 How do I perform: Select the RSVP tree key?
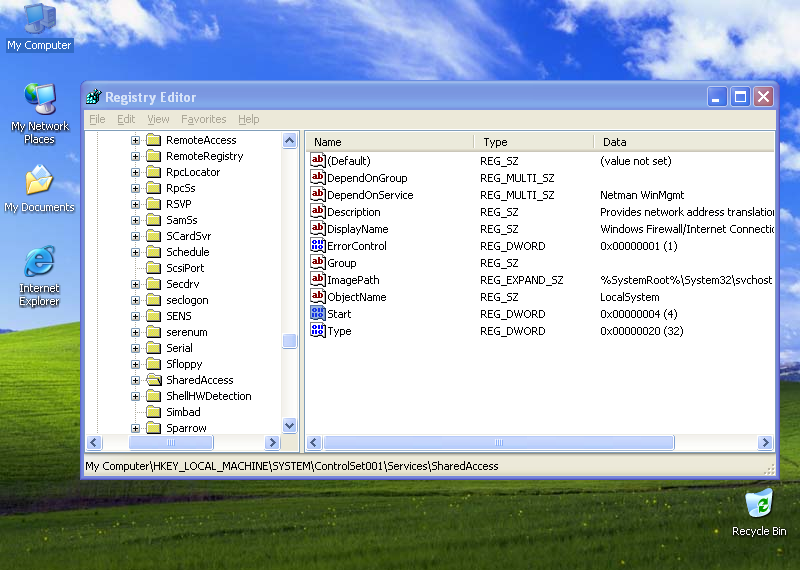(x=179, y=204)
